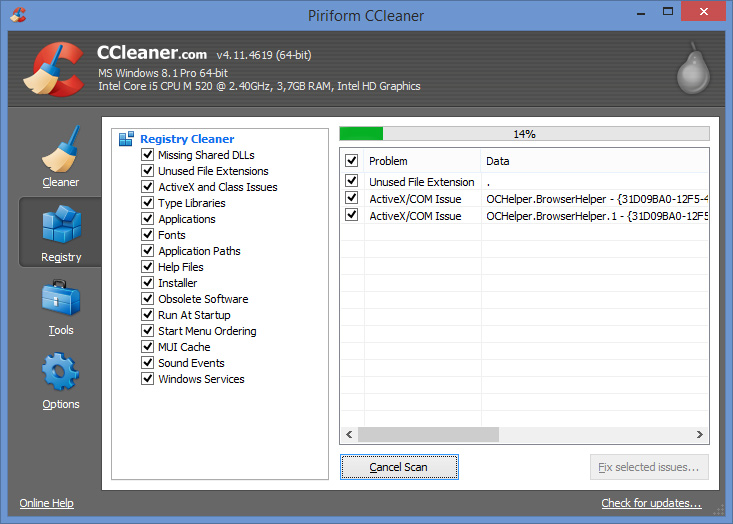The height and width of the screenshot is (524, 733).
Task: Sort results by Data column
Action: pos(595,161)
